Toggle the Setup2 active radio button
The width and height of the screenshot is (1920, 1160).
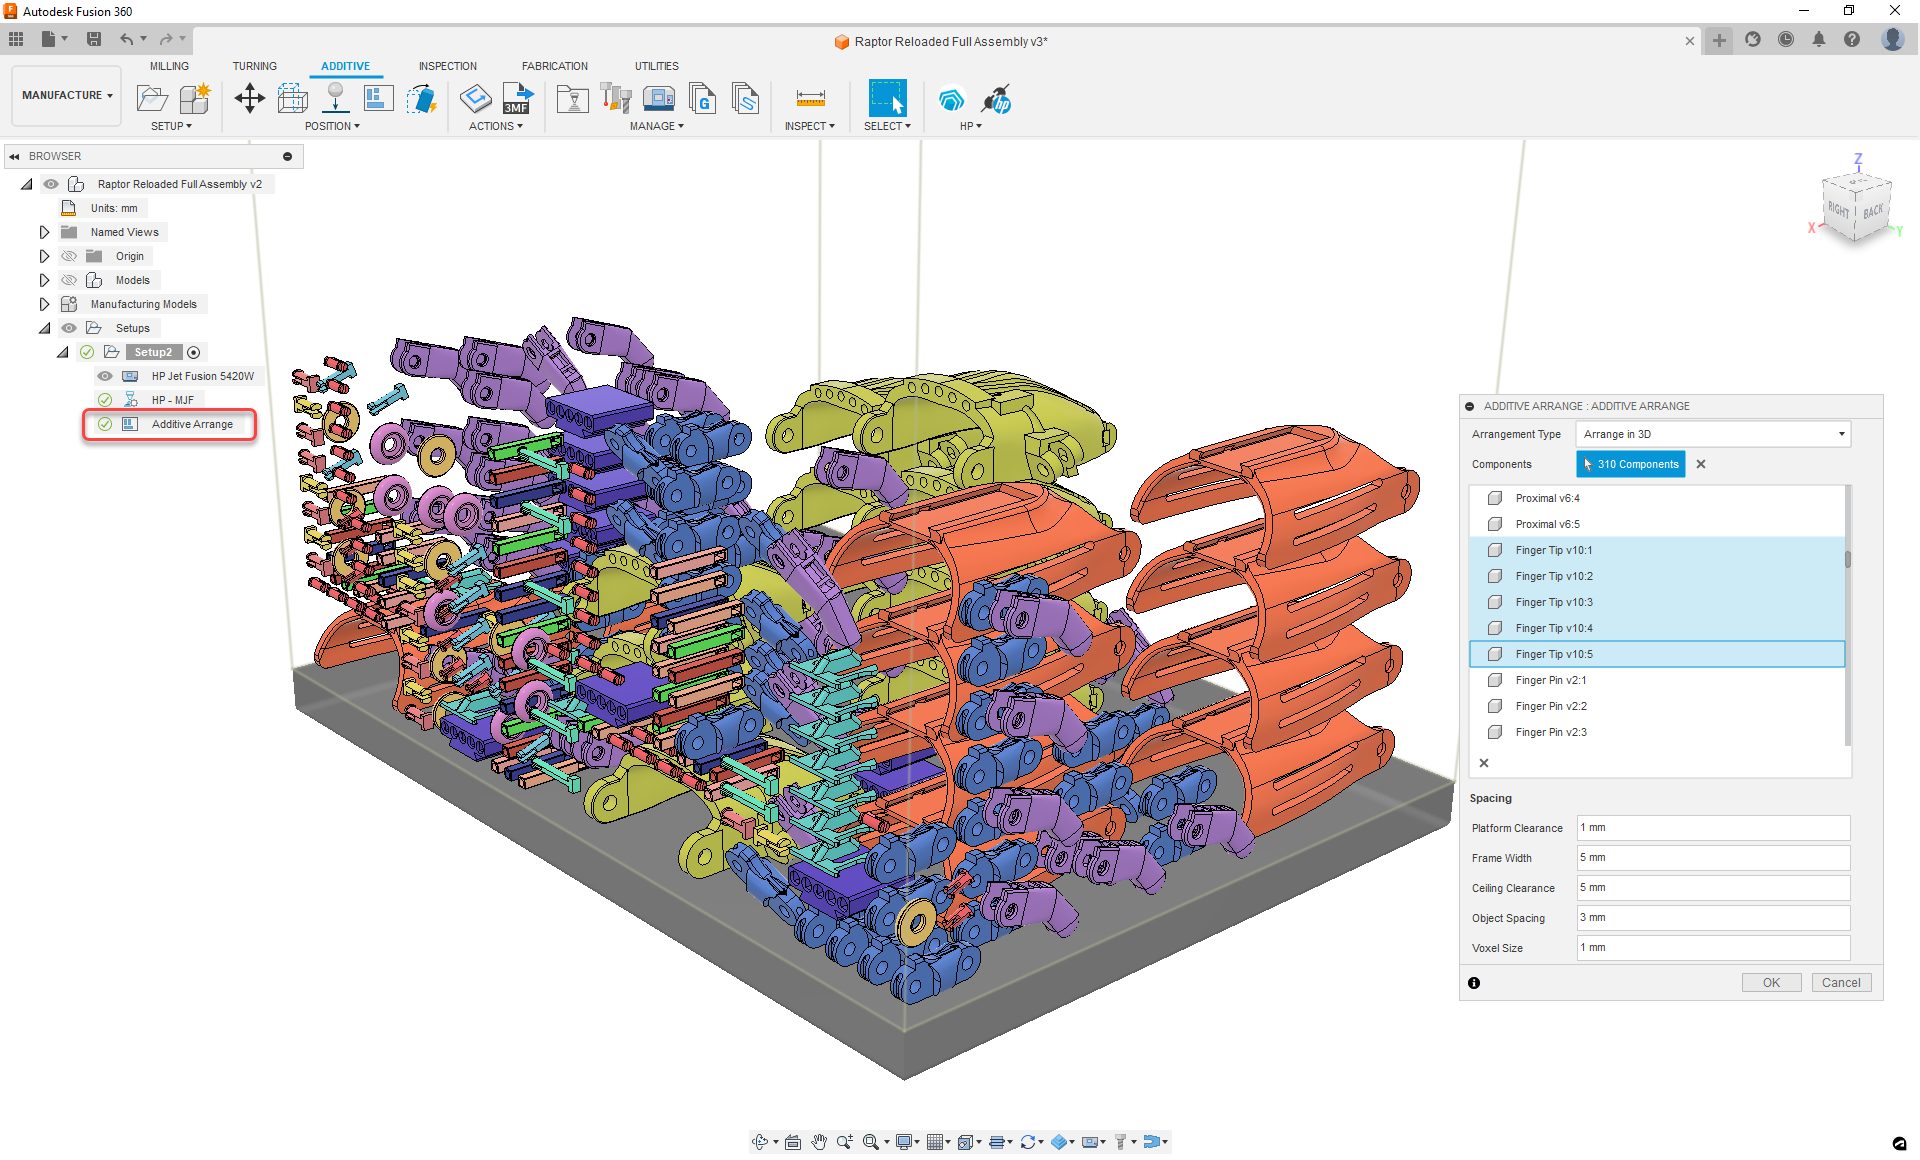pos(194,352)
